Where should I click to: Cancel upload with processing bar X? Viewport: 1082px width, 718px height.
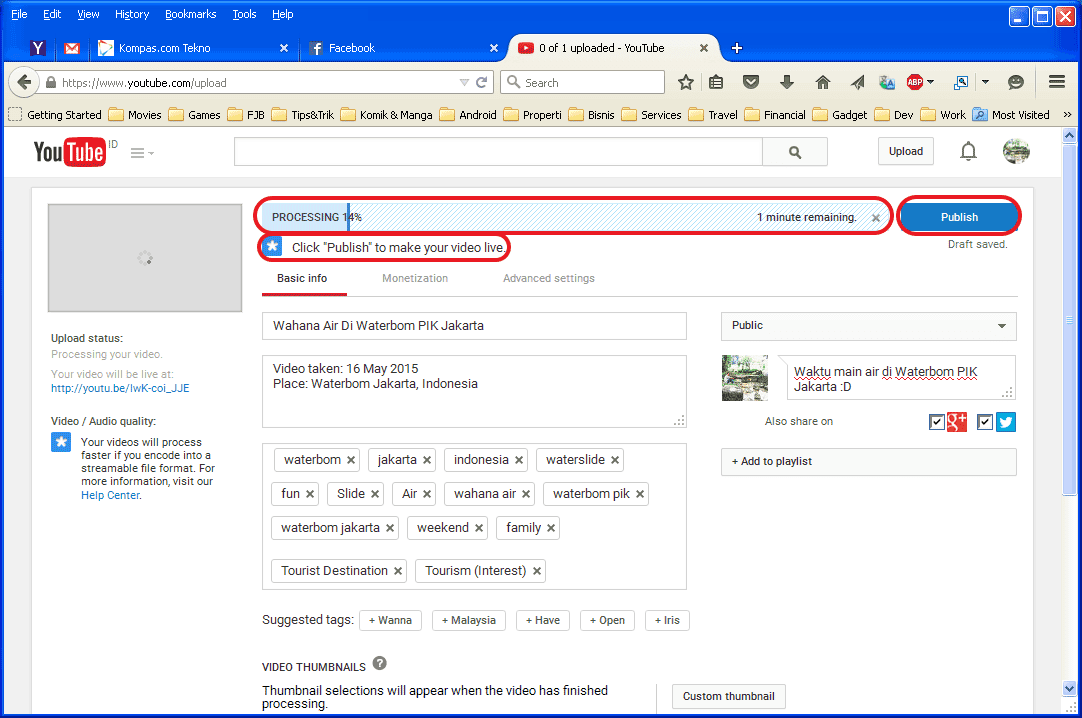[876, 218]
